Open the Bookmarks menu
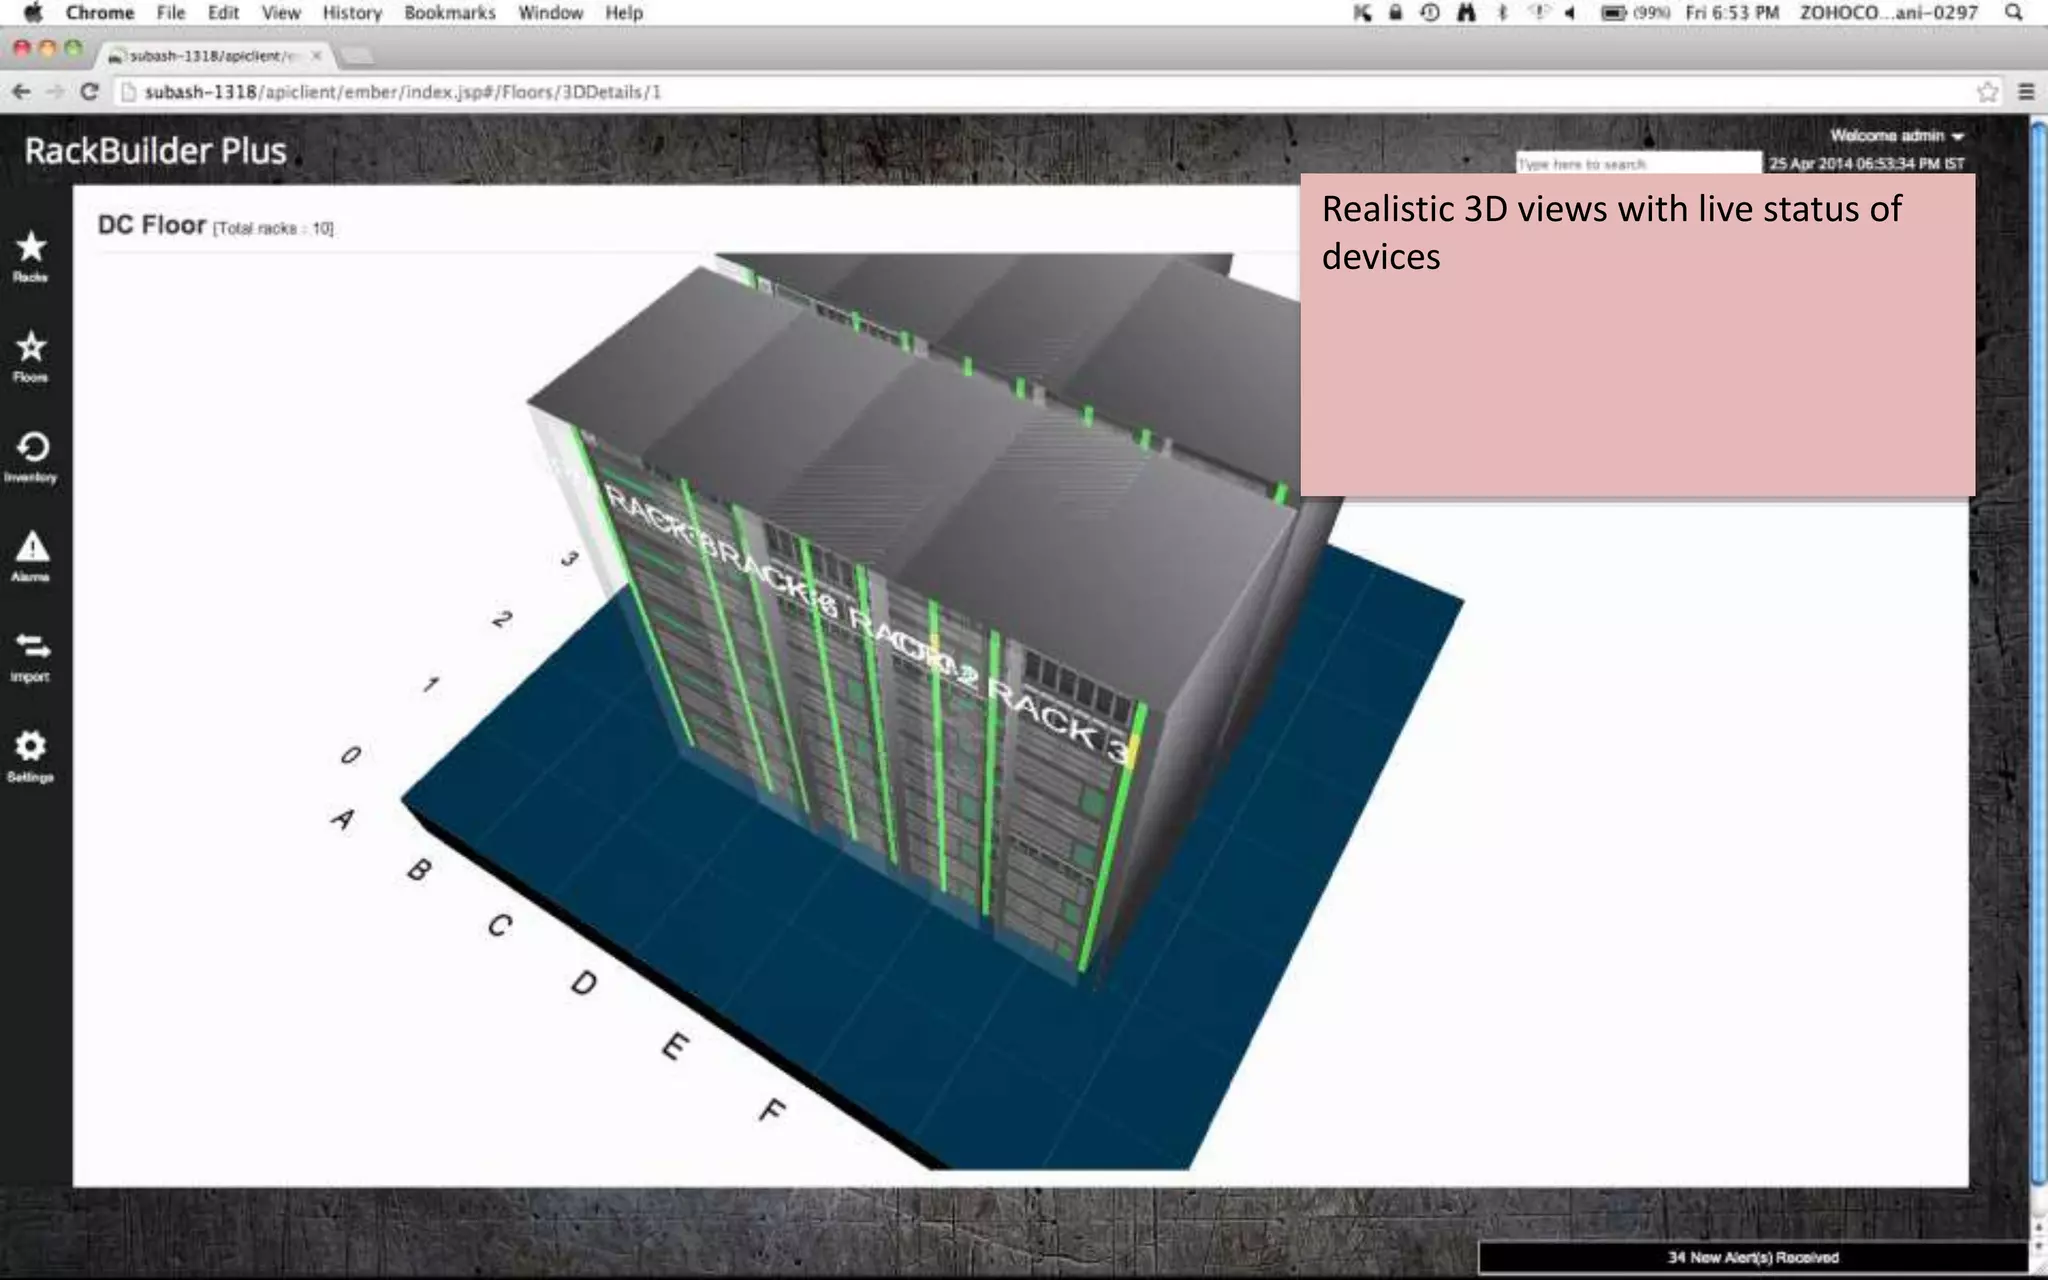This screenshot has height=1280, width=2048. click(450, 13)
